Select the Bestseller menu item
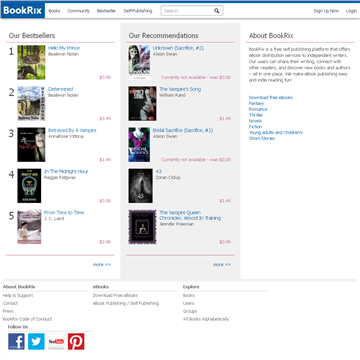The width and height of the screenshot is (360, 360). coord(106,11)
